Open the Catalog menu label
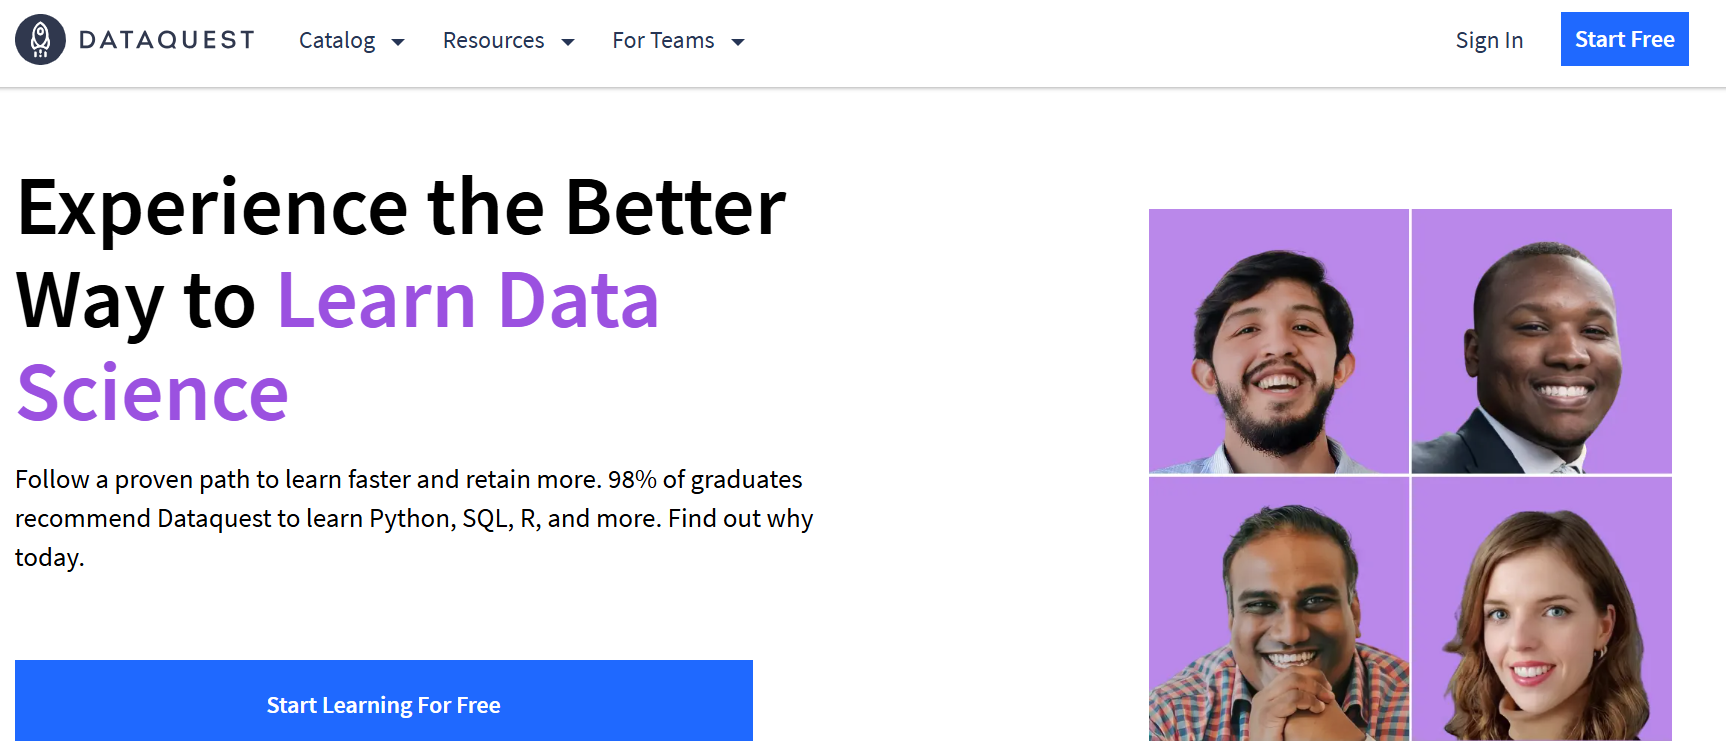This screenshot has height=741, width=1726. coord(337,41)
